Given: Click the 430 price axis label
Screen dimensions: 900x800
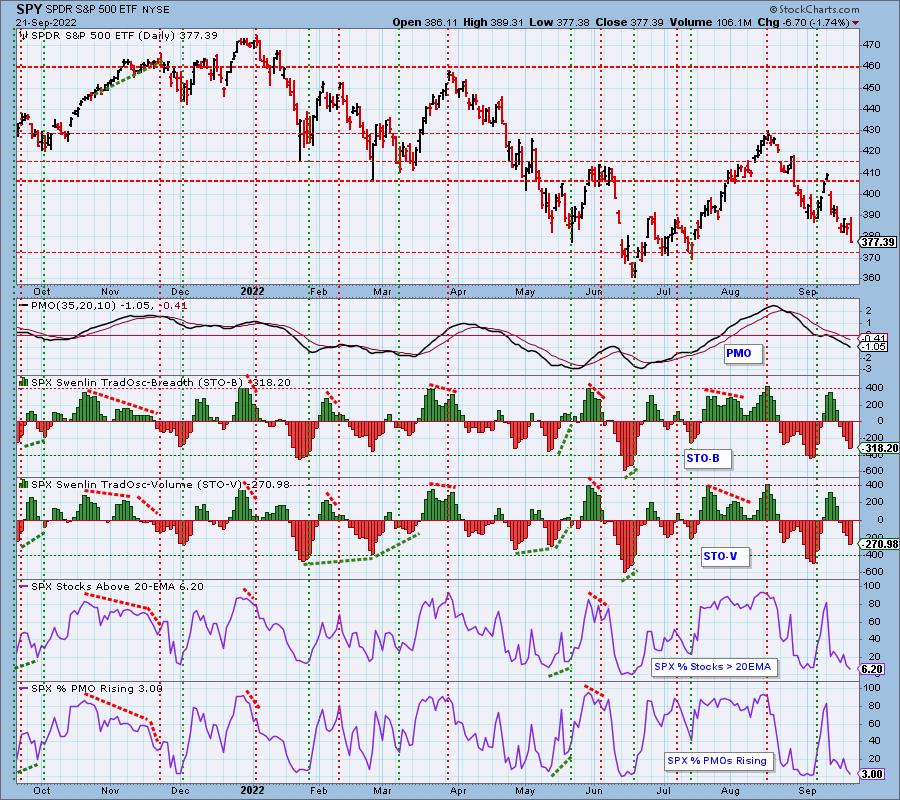Looking at the screenshot, I should (871, 130).
